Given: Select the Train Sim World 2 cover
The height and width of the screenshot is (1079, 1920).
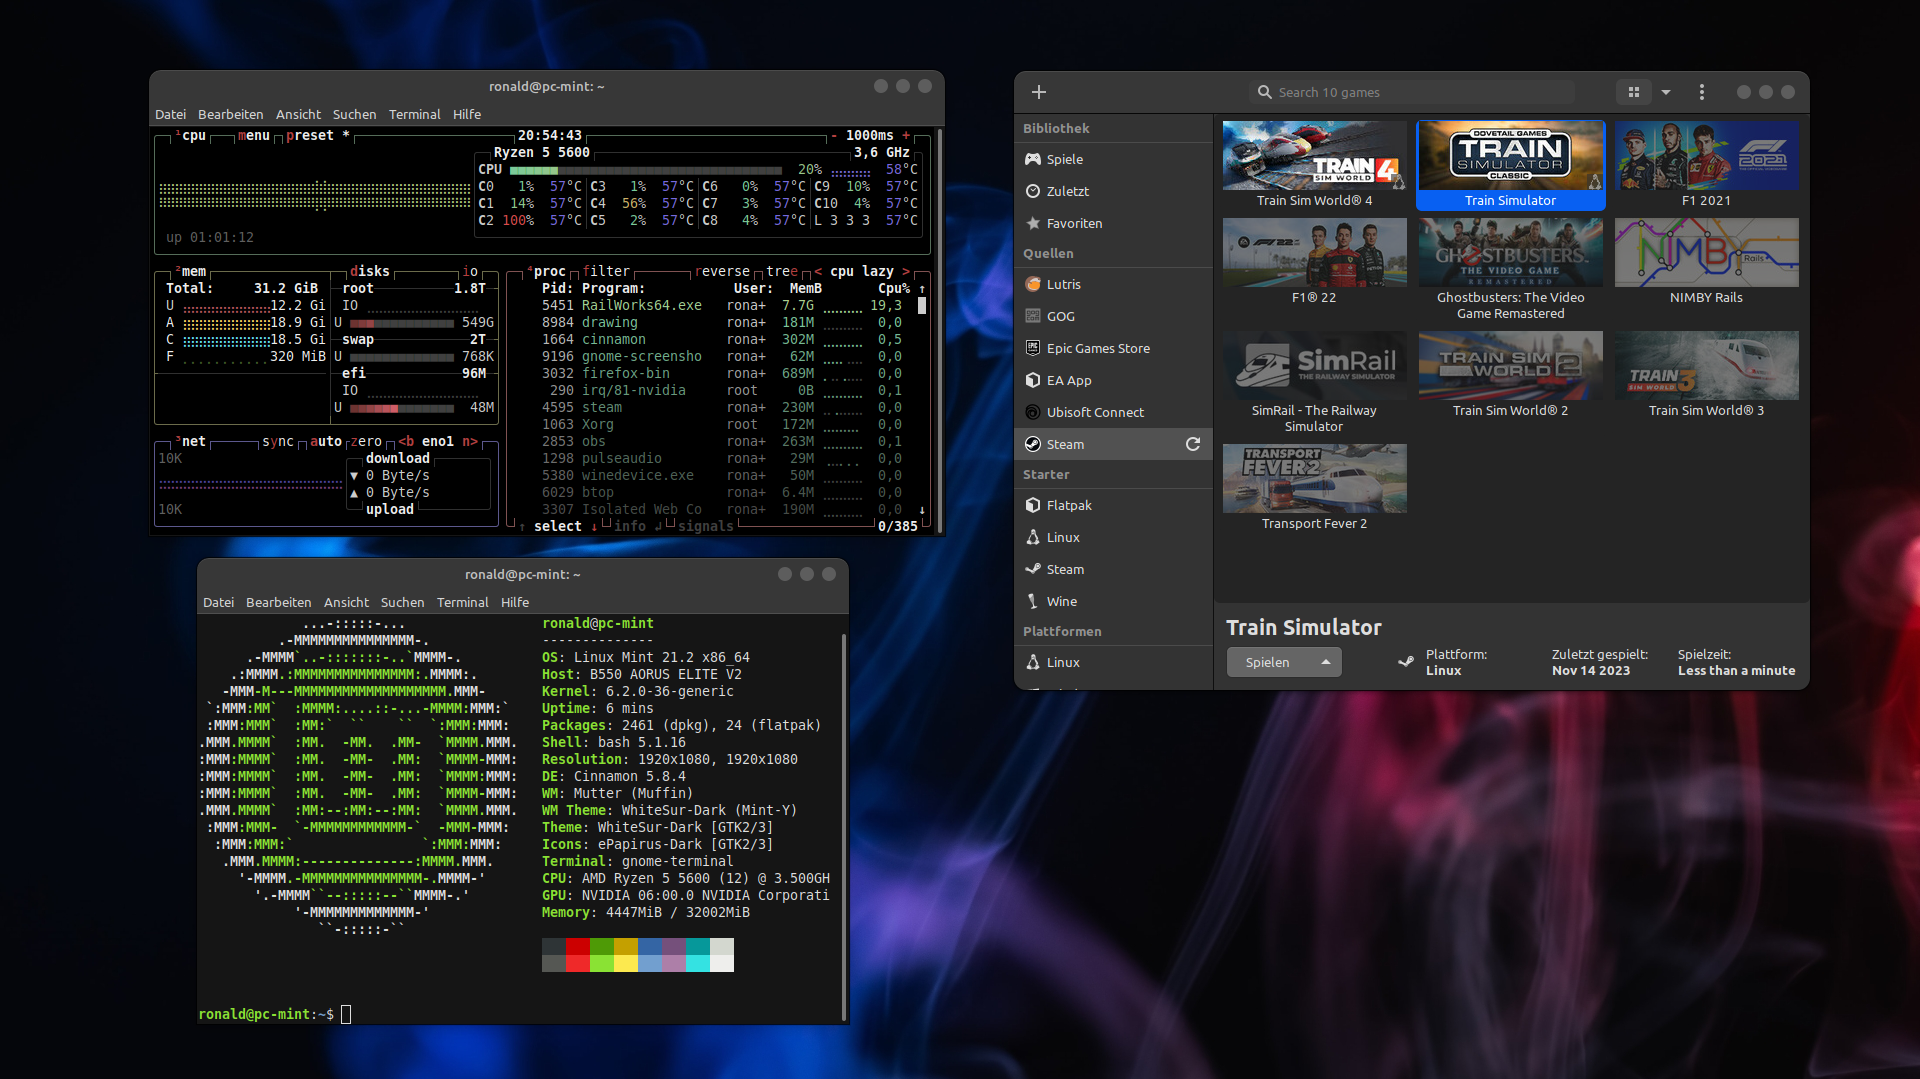Looking at the screenshot, I should 1510,366.
